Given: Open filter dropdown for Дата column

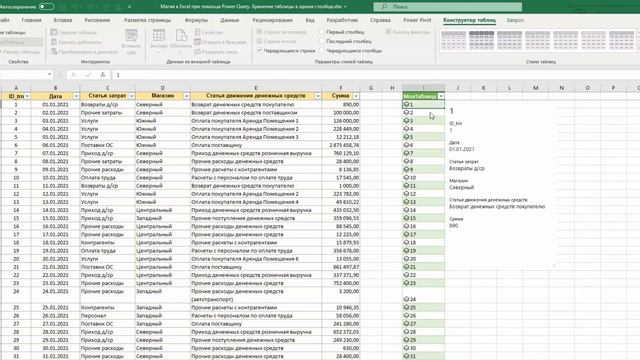Looking at the screenshot, I should click(76, 96).
